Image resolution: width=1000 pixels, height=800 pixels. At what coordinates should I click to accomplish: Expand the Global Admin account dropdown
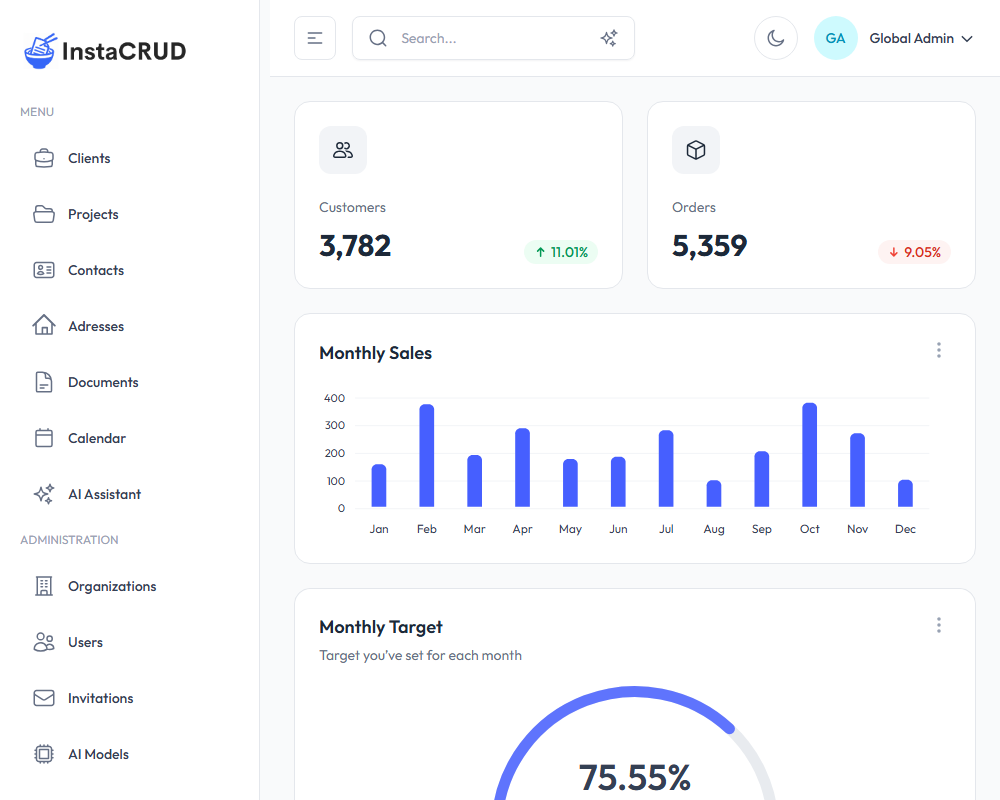point(920,38)
